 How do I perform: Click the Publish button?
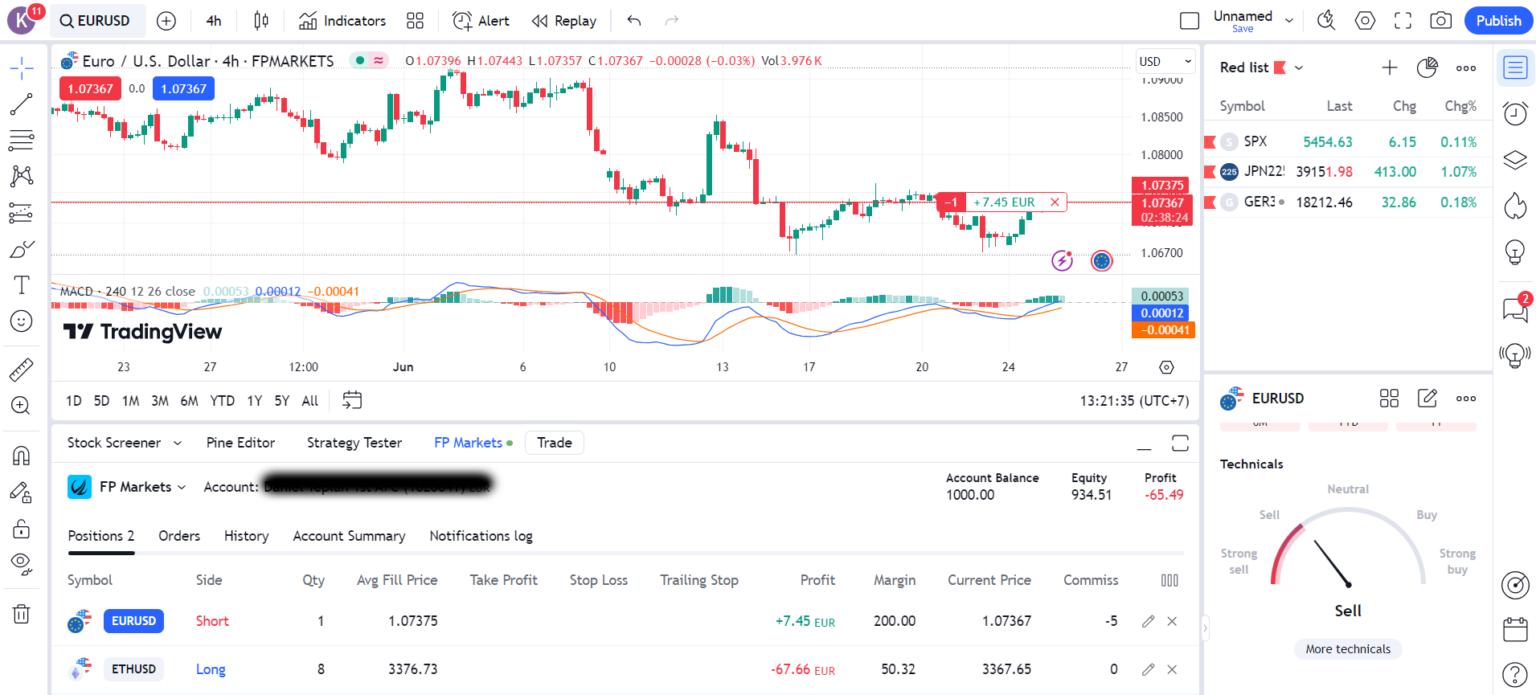click(1498, 21)
